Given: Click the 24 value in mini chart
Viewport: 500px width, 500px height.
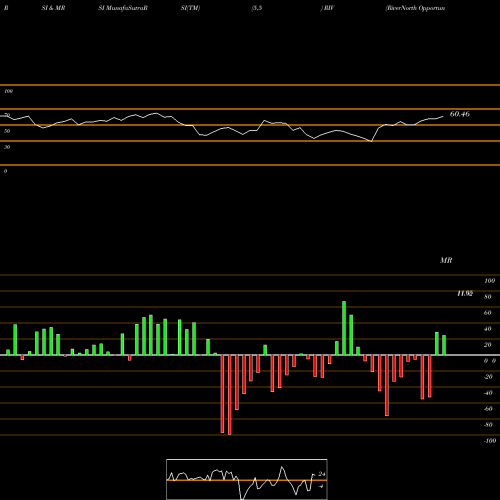Looking at the screenshot, I should [322, 474].
